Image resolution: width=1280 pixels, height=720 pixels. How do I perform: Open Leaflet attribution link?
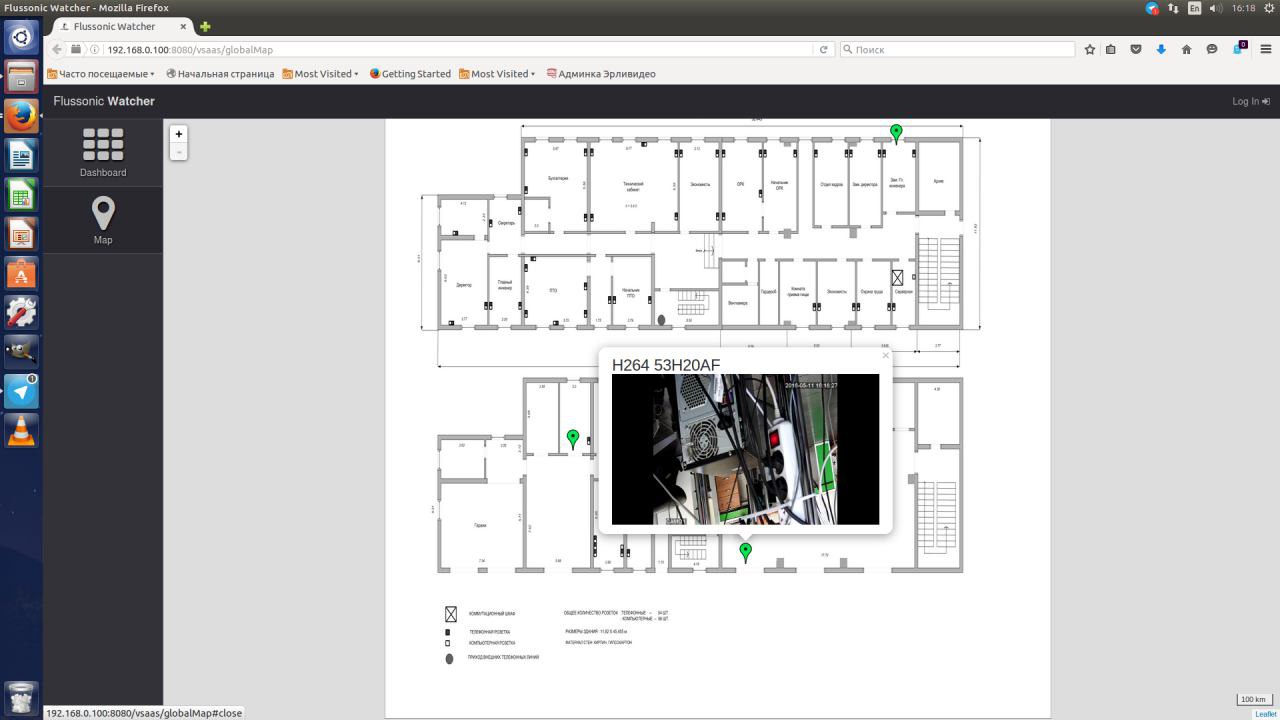click(1265, 714)
